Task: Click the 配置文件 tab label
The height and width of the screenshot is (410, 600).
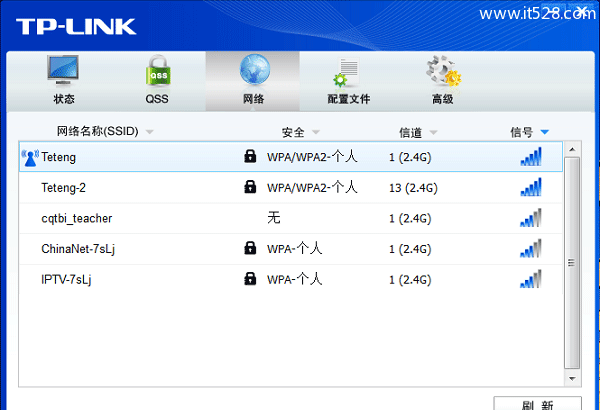Action: [x=349, y=99]
